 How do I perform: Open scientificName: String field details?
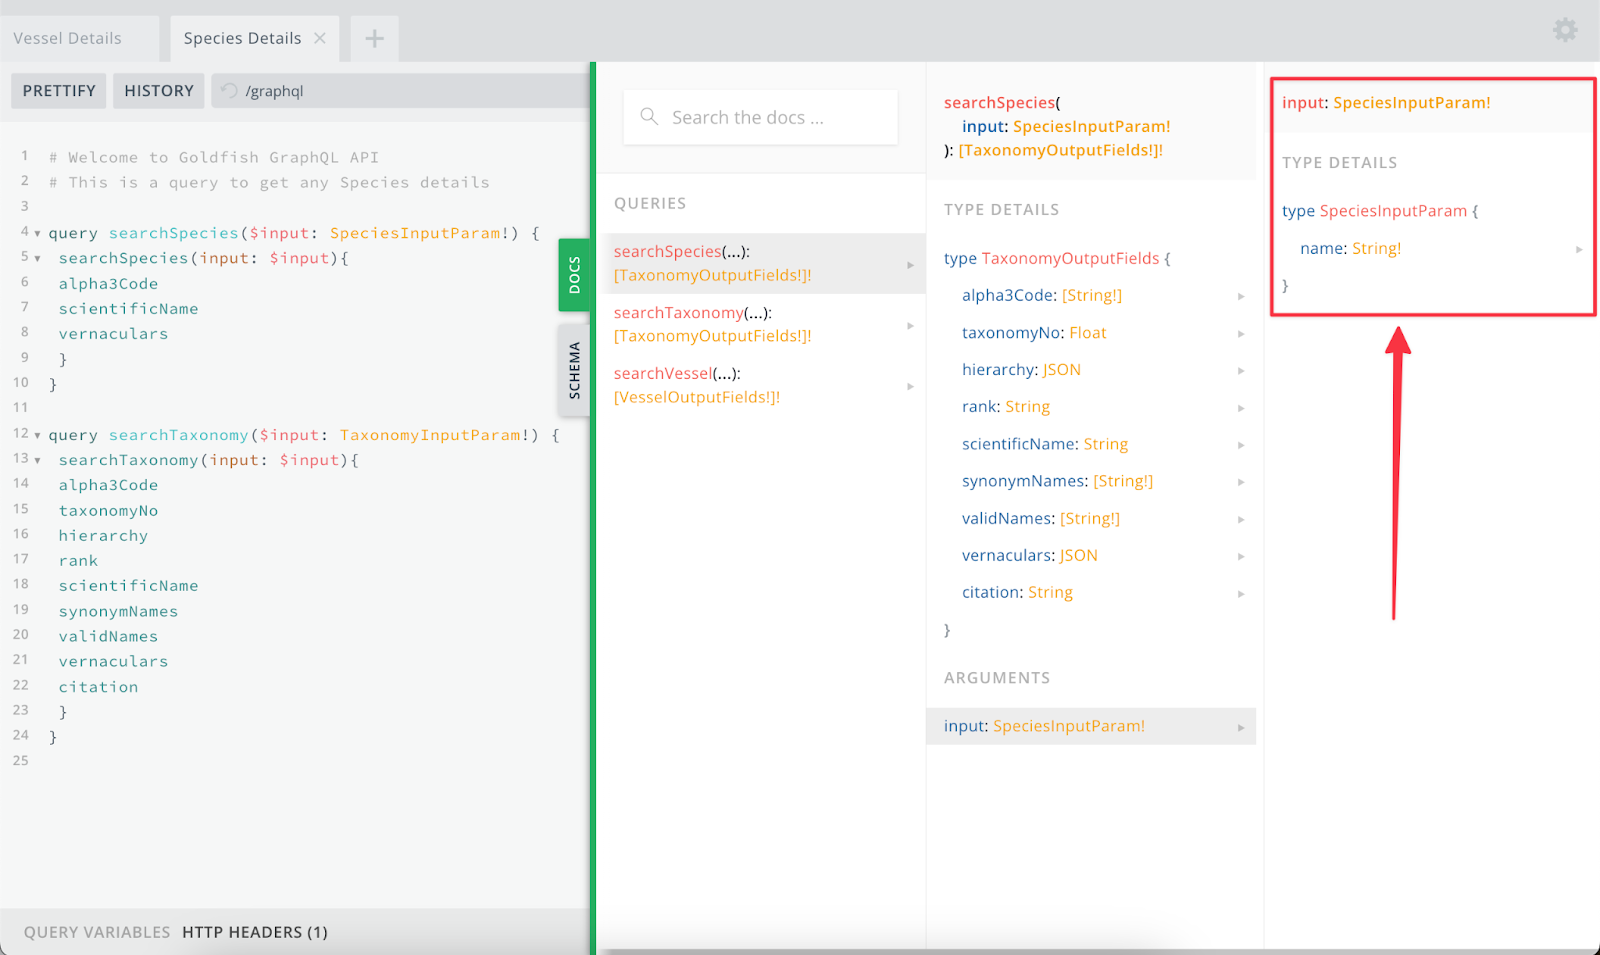(x=1091, y=444)
